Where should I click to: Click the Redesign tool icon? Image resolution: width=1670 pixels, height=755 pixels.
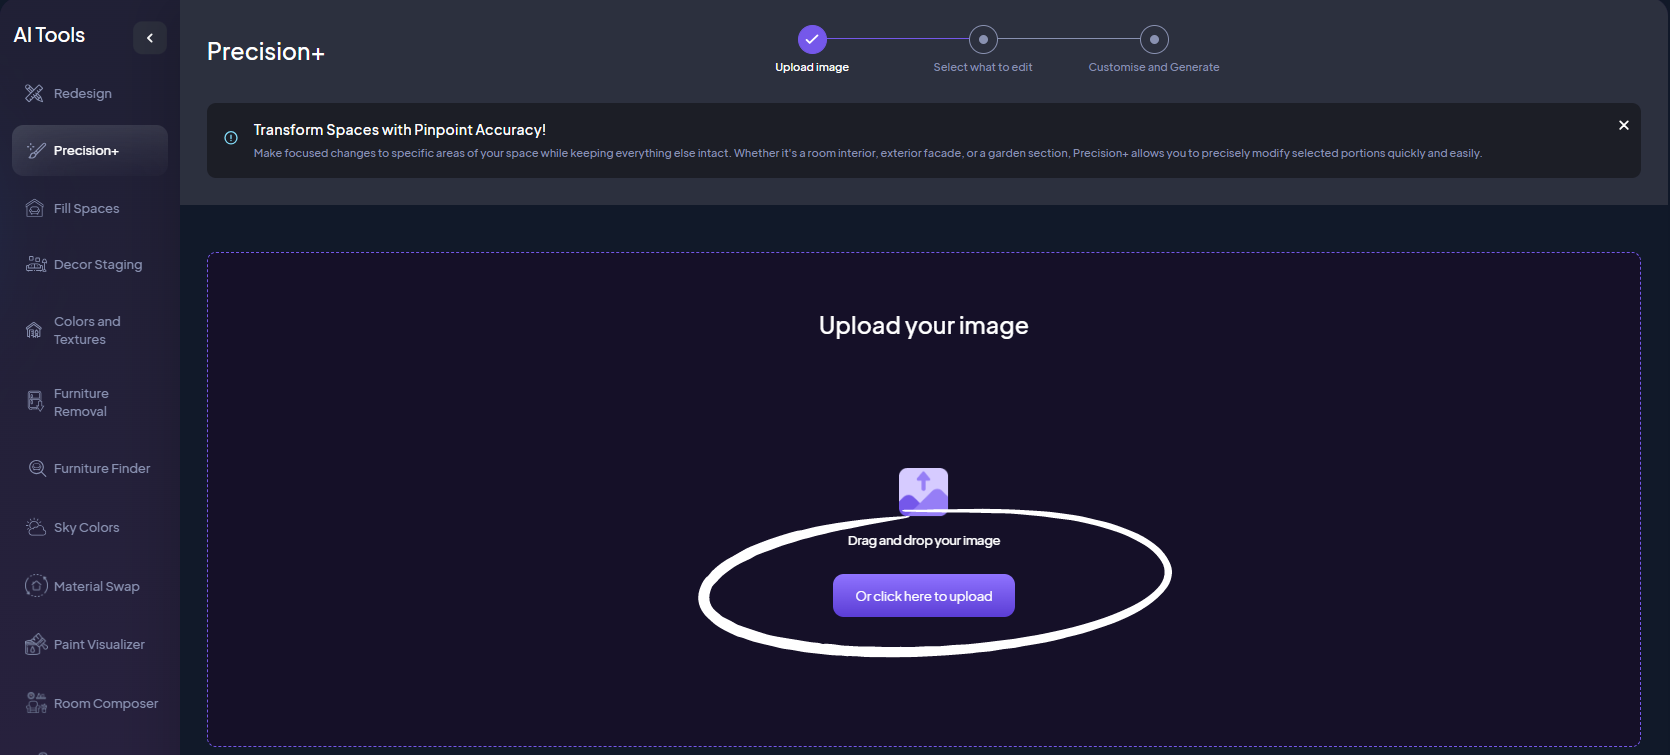[34, 93]
